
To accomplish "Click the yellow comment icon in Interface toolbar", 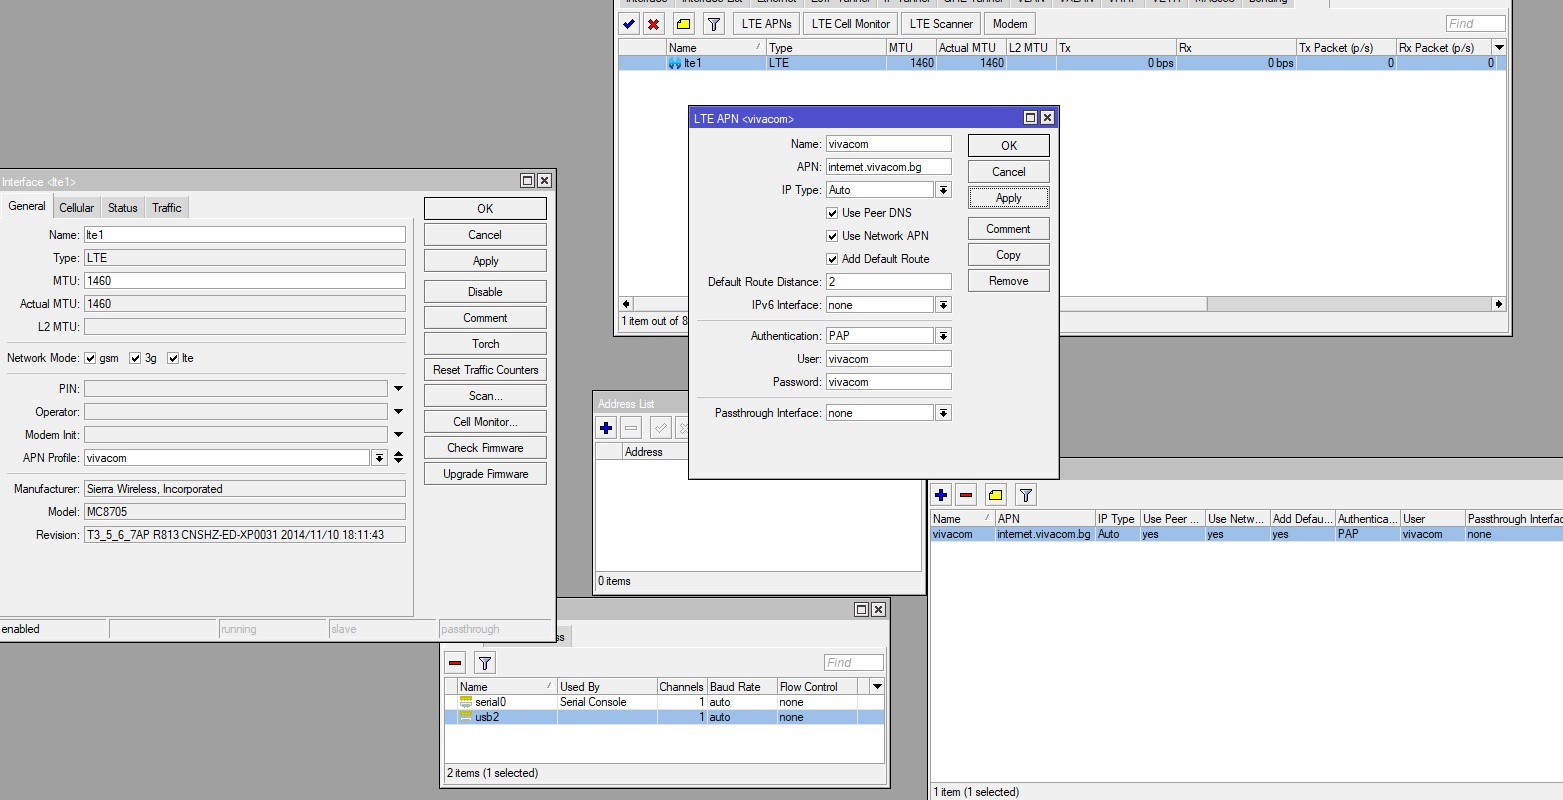I will click(684, 24).
